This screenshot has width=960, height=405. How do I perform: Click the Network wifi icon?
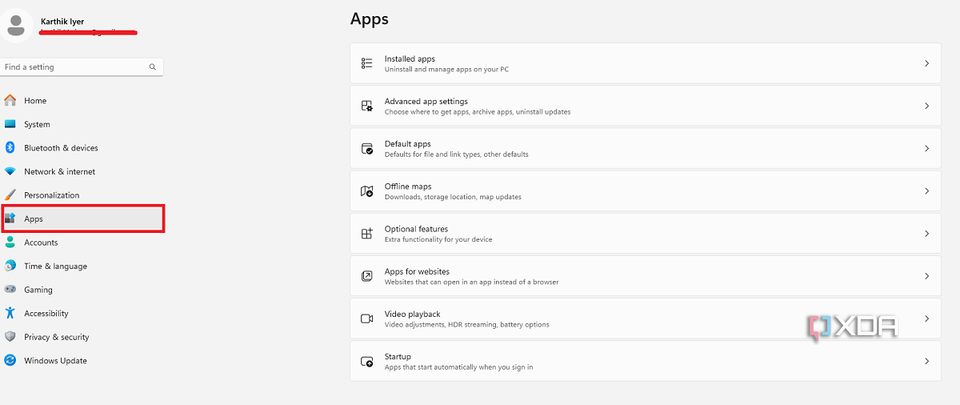tap(10, 171)
